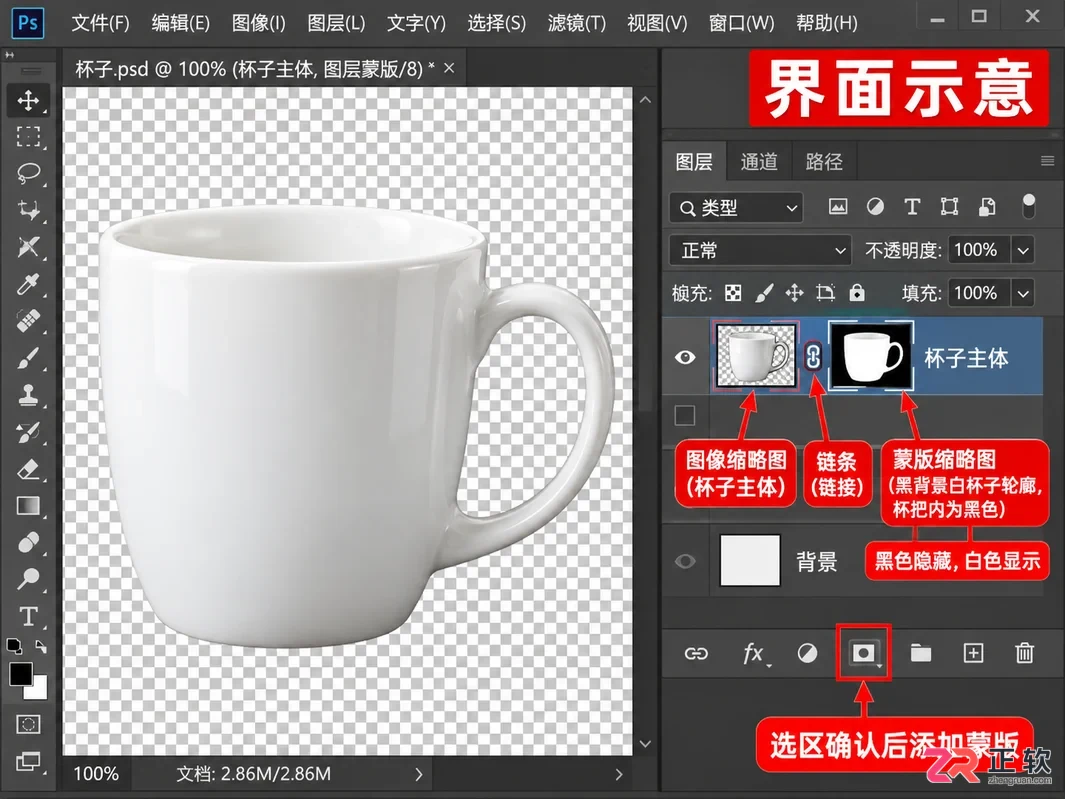Swap foreground and background colors
The height and width of the screenshot is (799, 1065).
click(x=41, y=646)
